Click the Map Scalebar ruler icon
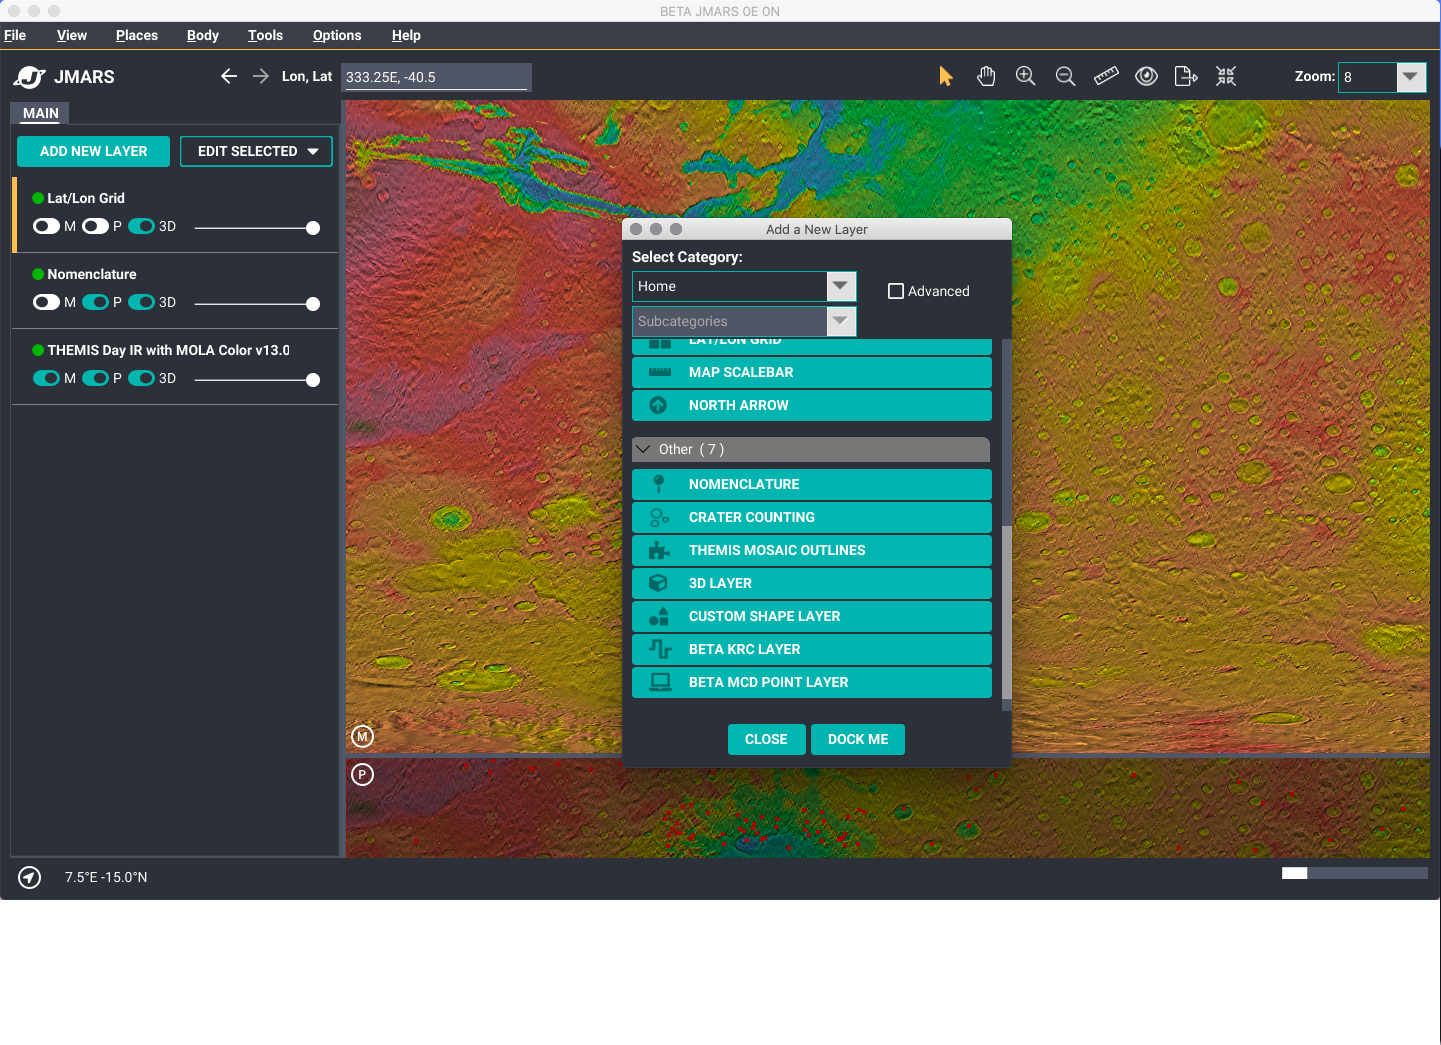1441x1045 pixels. pos(660,372)
